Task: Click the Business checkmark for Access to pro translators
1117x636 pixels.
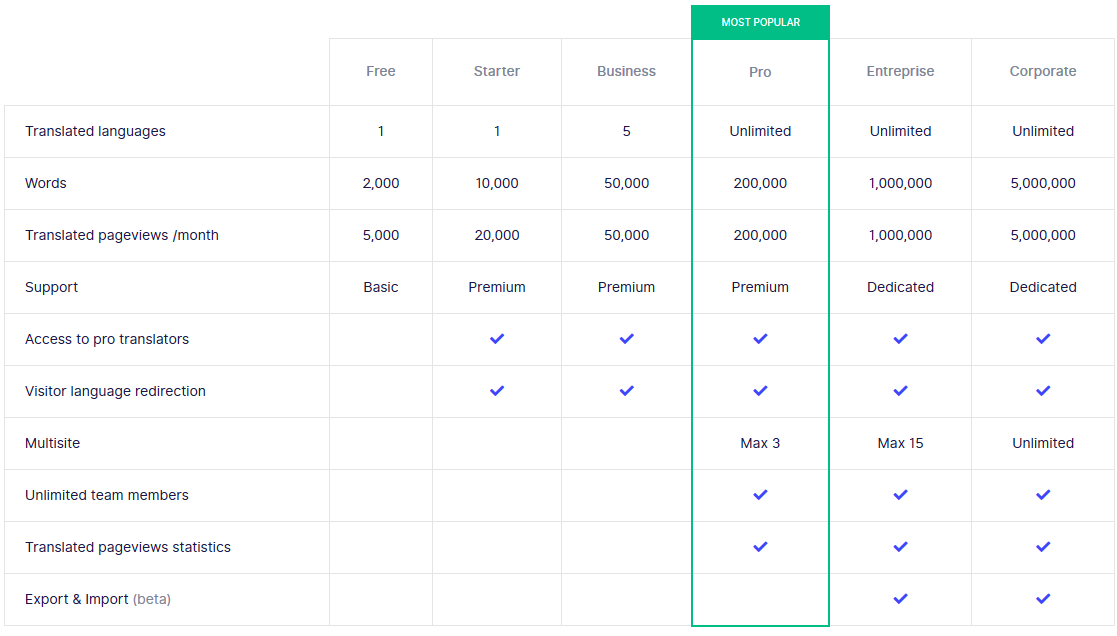Action: (x=627, y=339)
